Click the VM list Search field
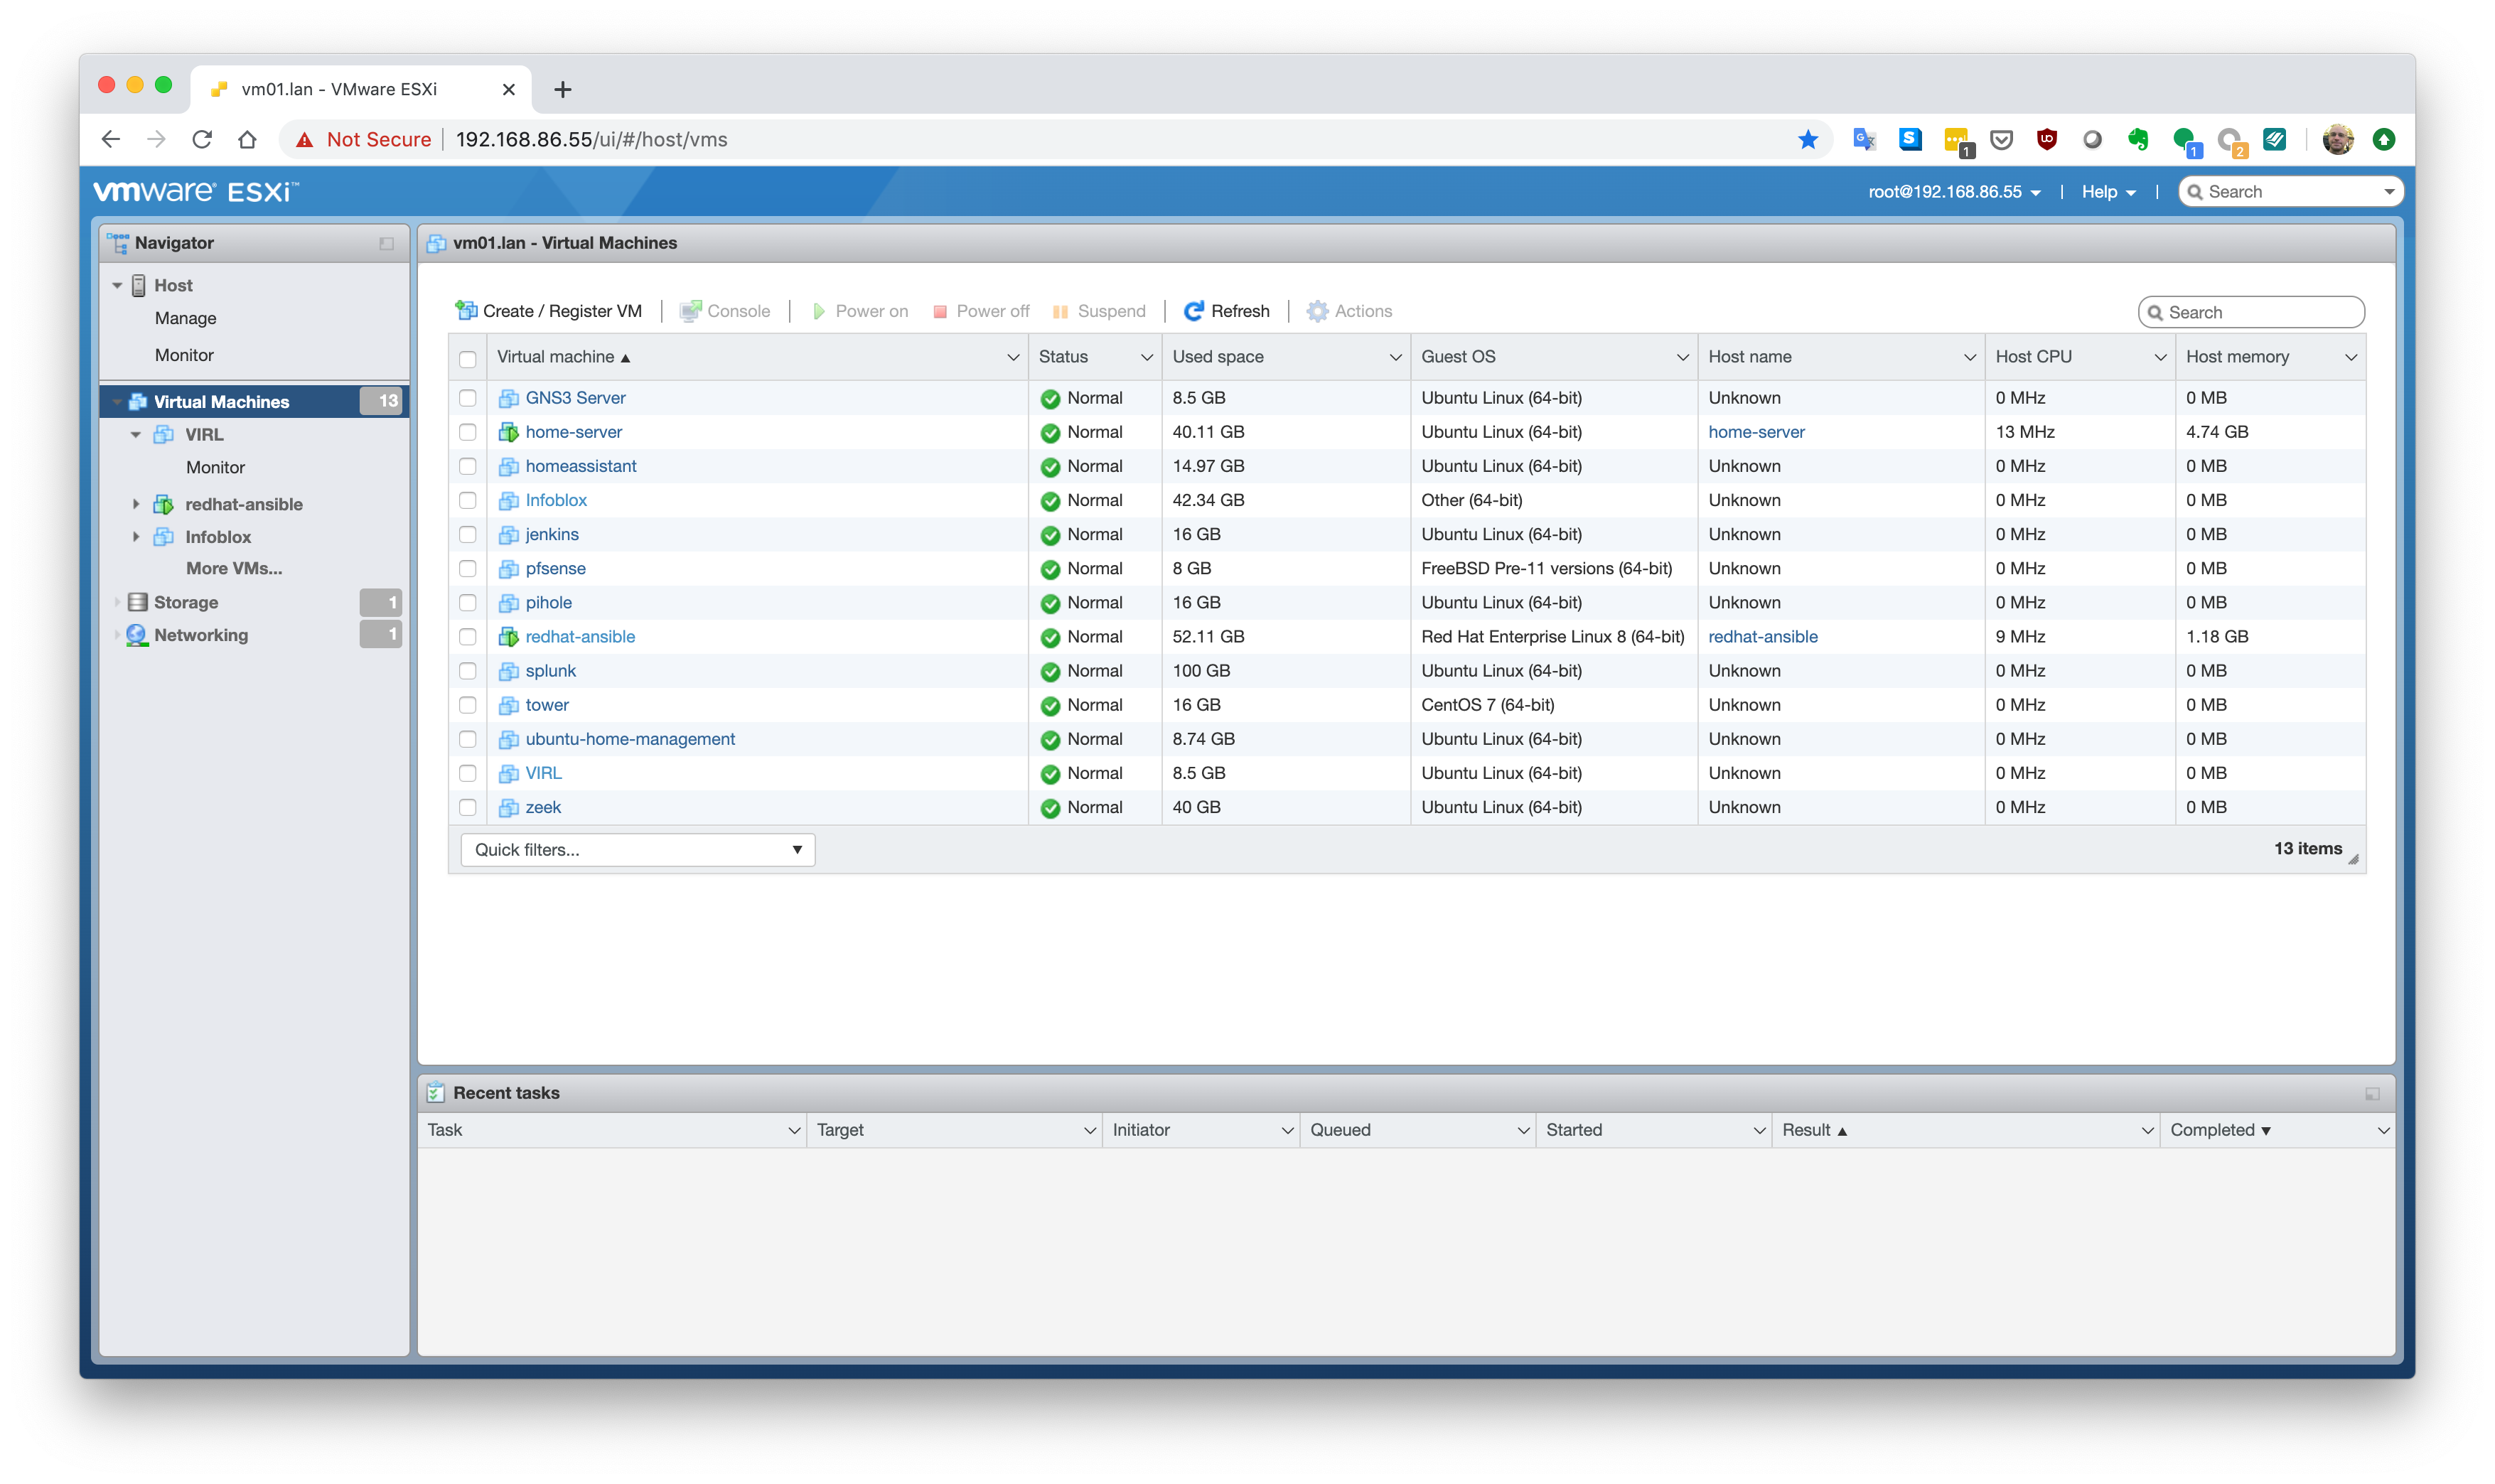The height and width of the screenshot is (1484, 2495). (x=2251, y=312)
